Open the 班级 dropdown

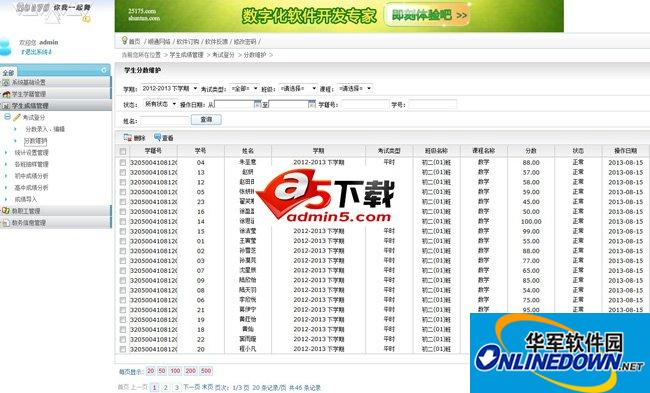pos(298,88)
